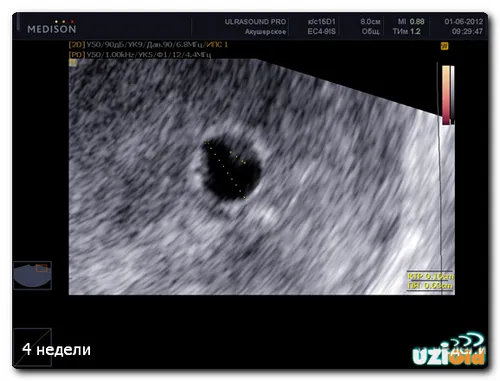The image size is (500, 381).
Task: Click the 8.0см depth value
Action: point(370,22)
